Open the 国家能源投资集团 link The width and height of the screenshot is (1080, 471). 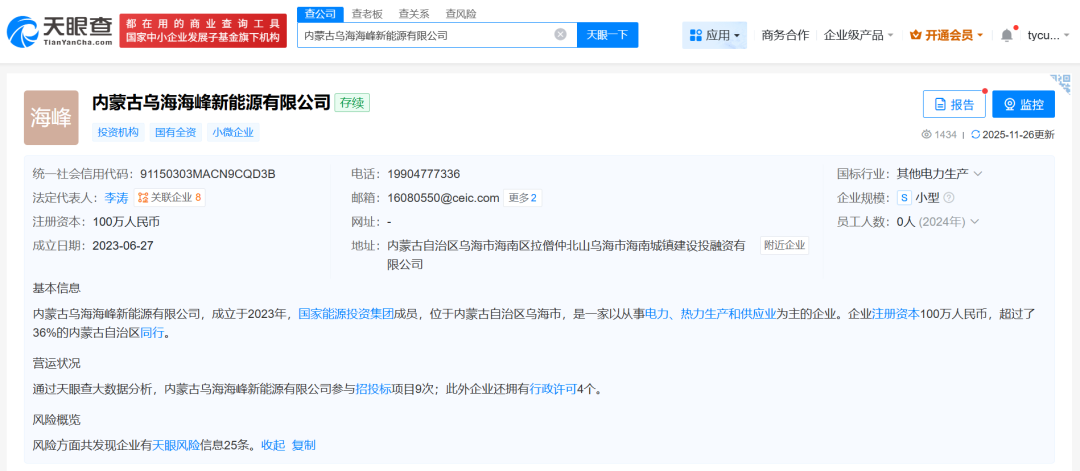346,313
